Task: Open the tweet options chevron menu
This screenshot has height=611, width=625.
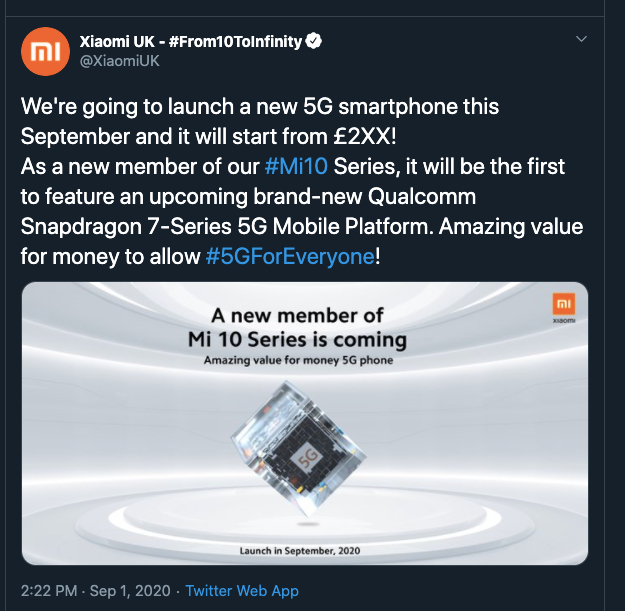Action: (x=581, y=40)
